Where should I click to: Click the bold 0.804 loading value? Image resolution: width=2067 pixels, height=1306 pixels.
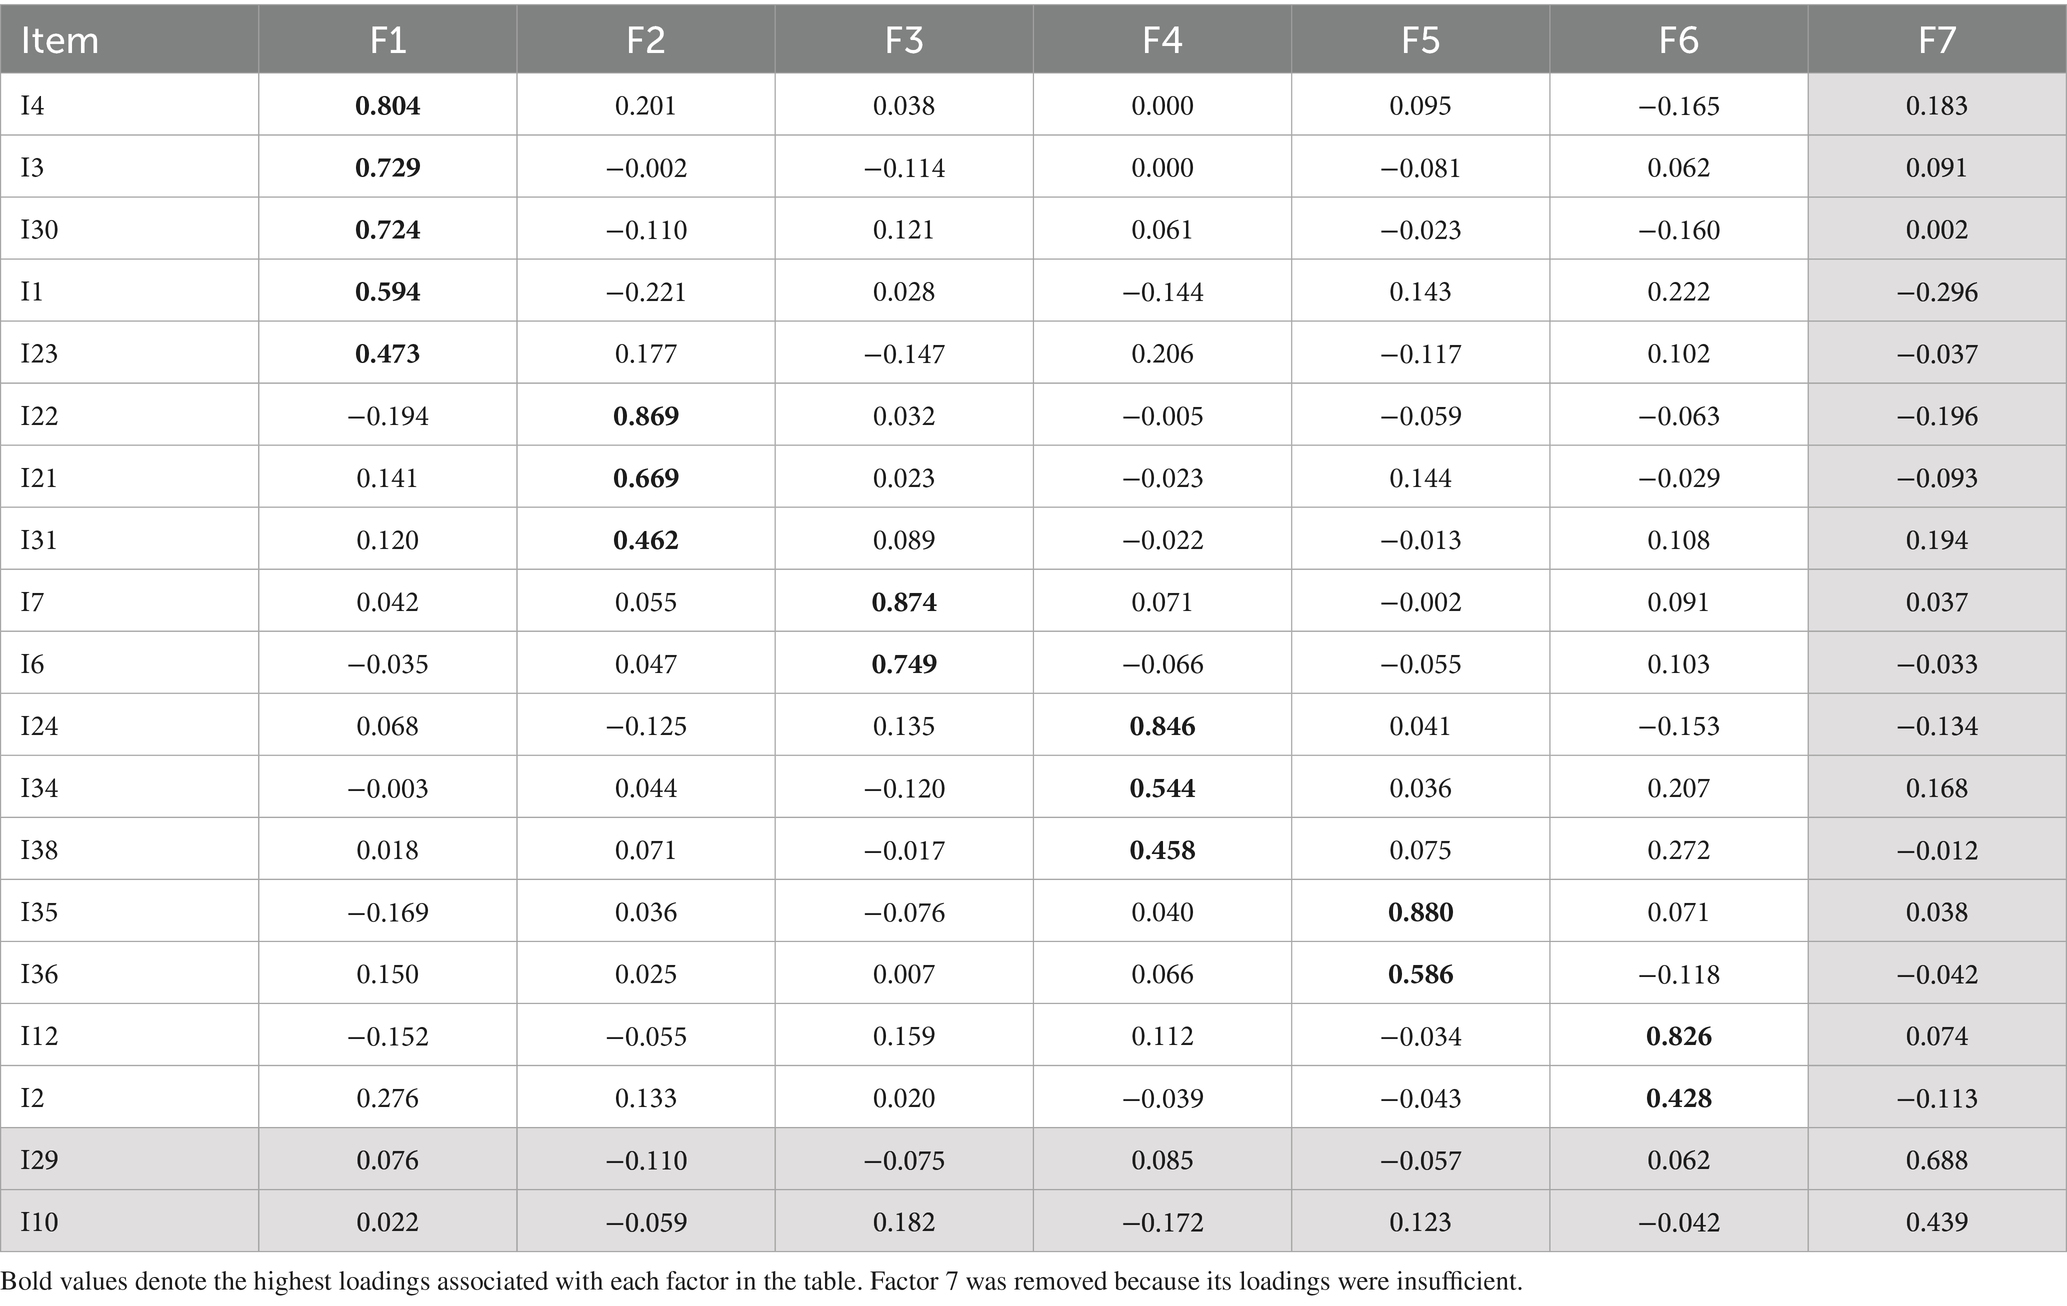coord(388,106)
